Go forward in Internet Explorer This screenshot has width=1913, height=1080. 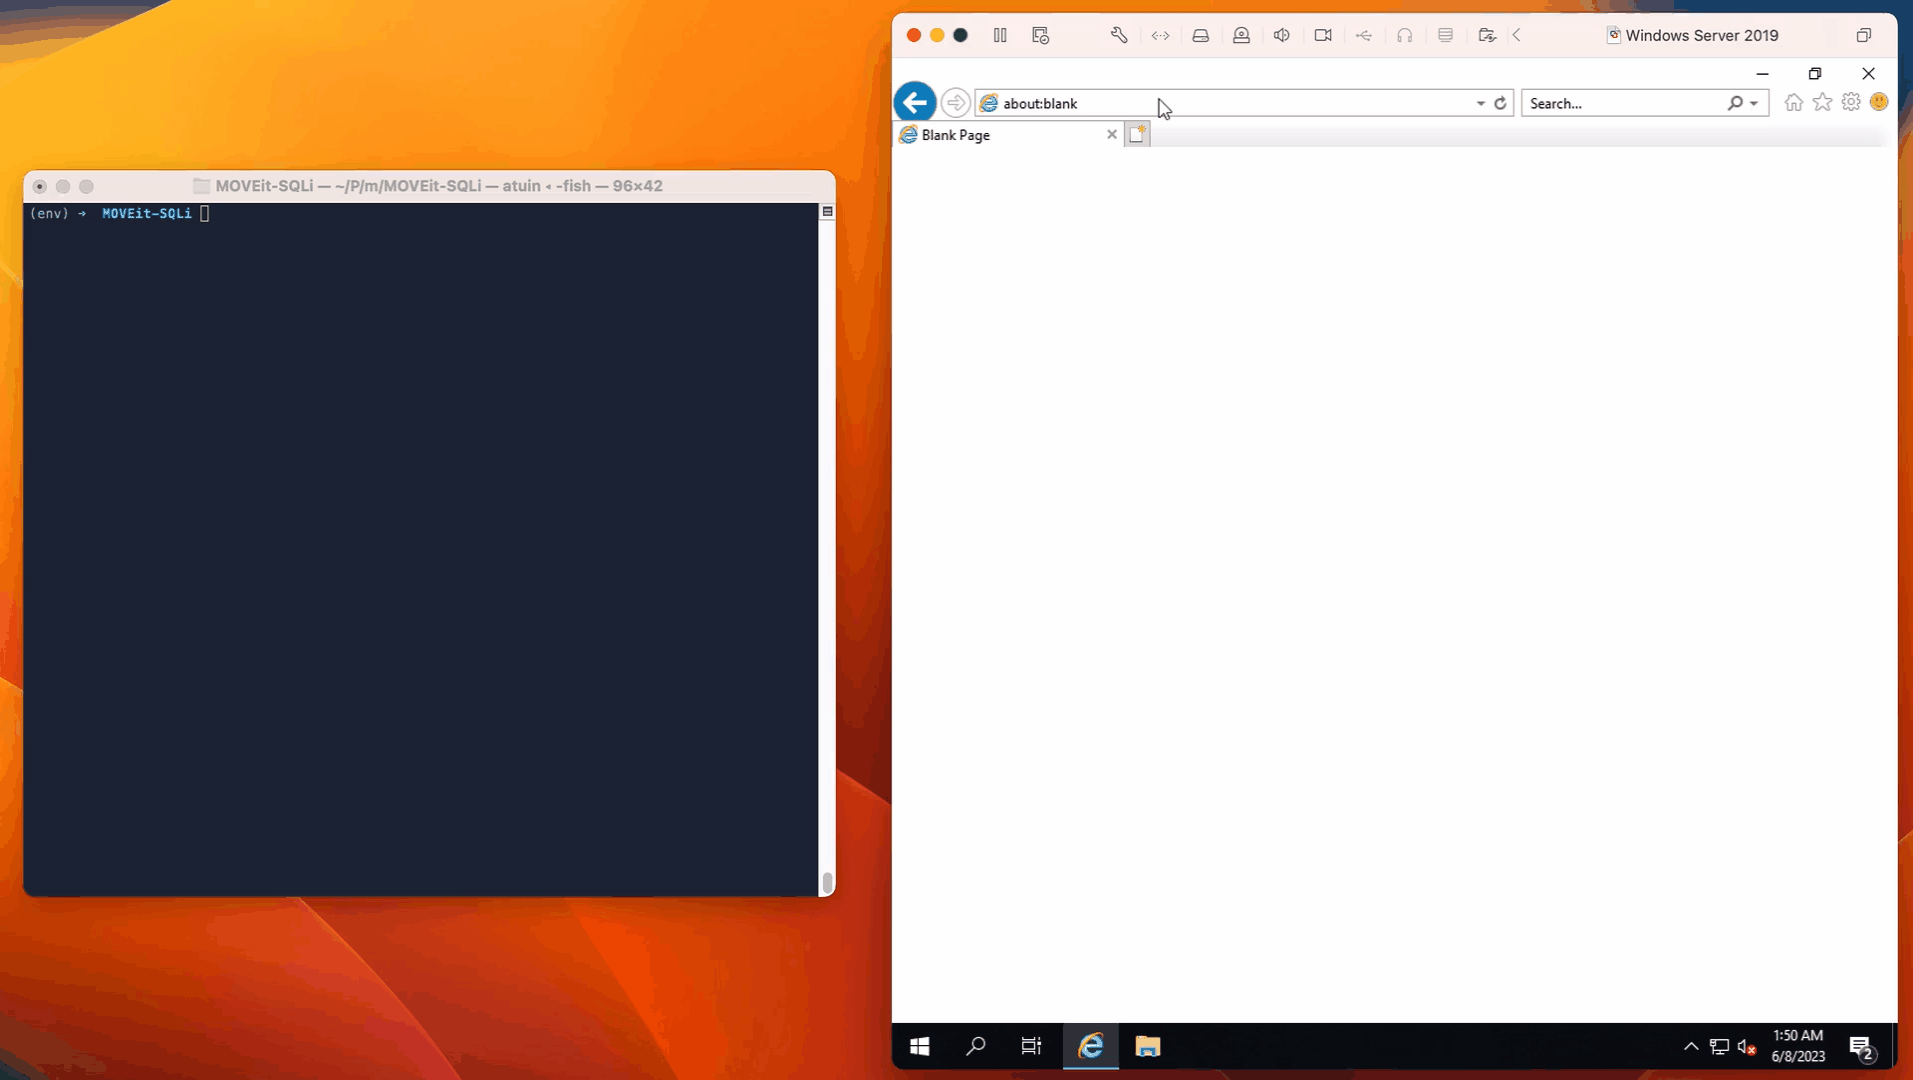(955, 102)
